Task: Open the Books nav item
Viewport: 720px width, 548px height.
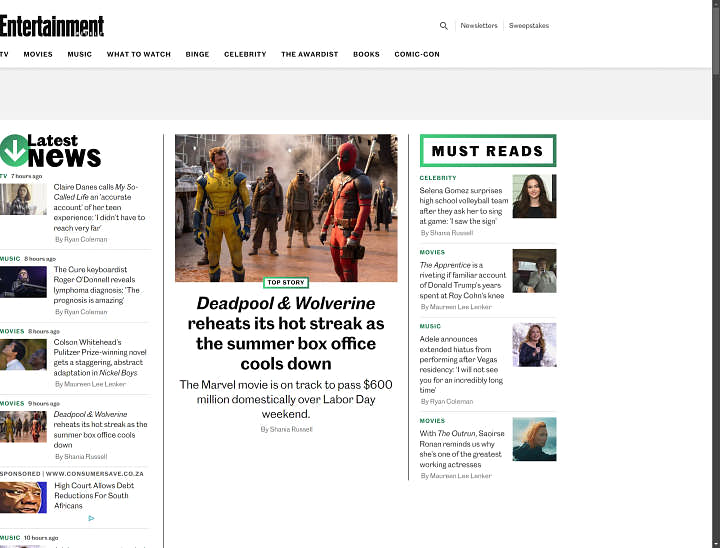Action: [366, 54]
